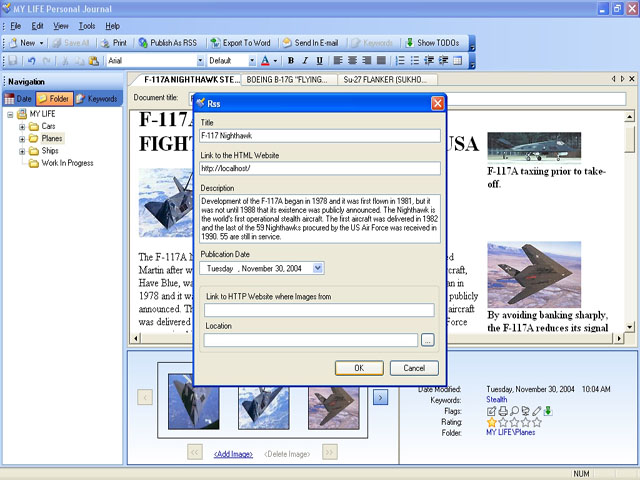640x480 pixels.
Task: Switch to BOEING B-17G document tab
Action: pyautogui.click(x=289, y=80)
